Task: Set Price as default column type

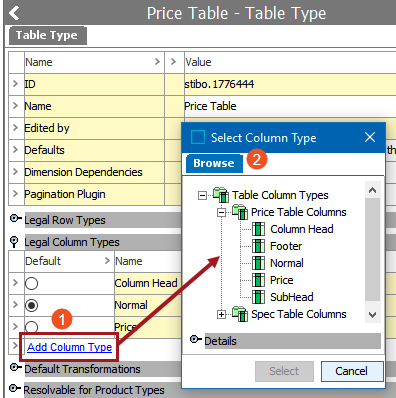Action: pos(32,327)
